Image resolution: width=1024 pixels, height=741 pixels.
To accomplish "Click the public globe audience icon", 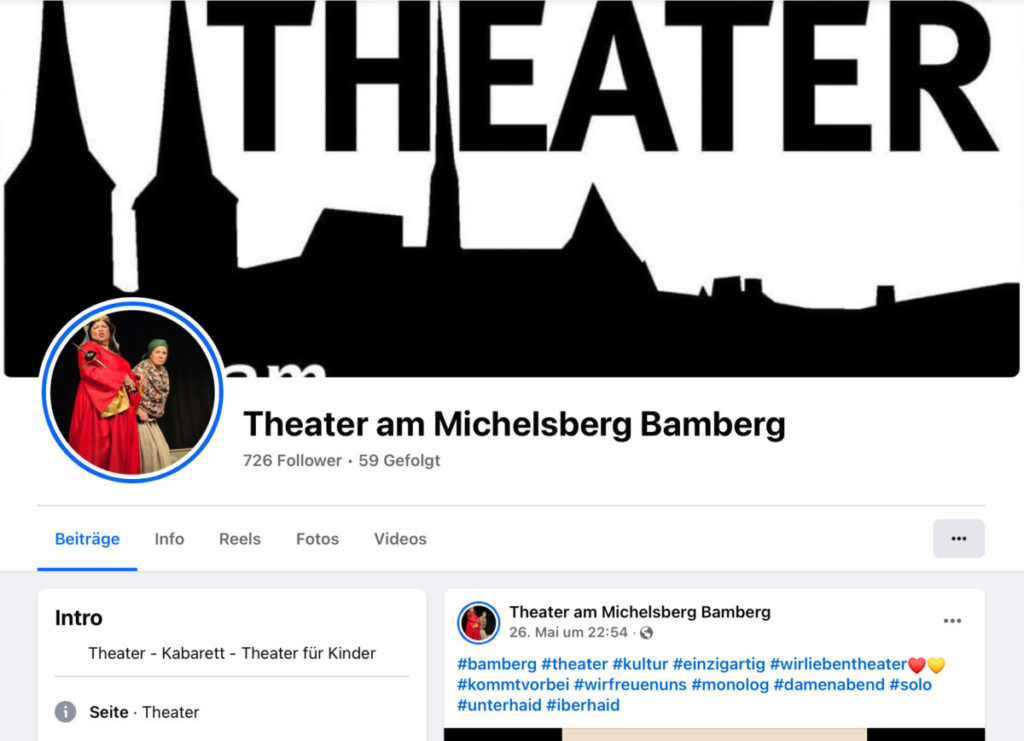I will pyautogui.click(x=647, y=633).
